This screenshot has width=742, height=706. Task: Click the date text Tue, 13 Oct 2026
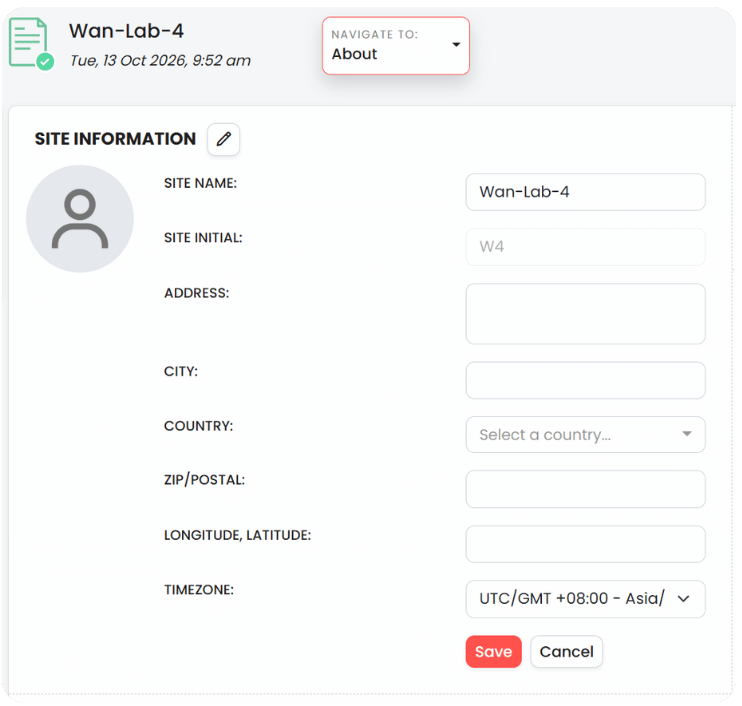(160, 61)
